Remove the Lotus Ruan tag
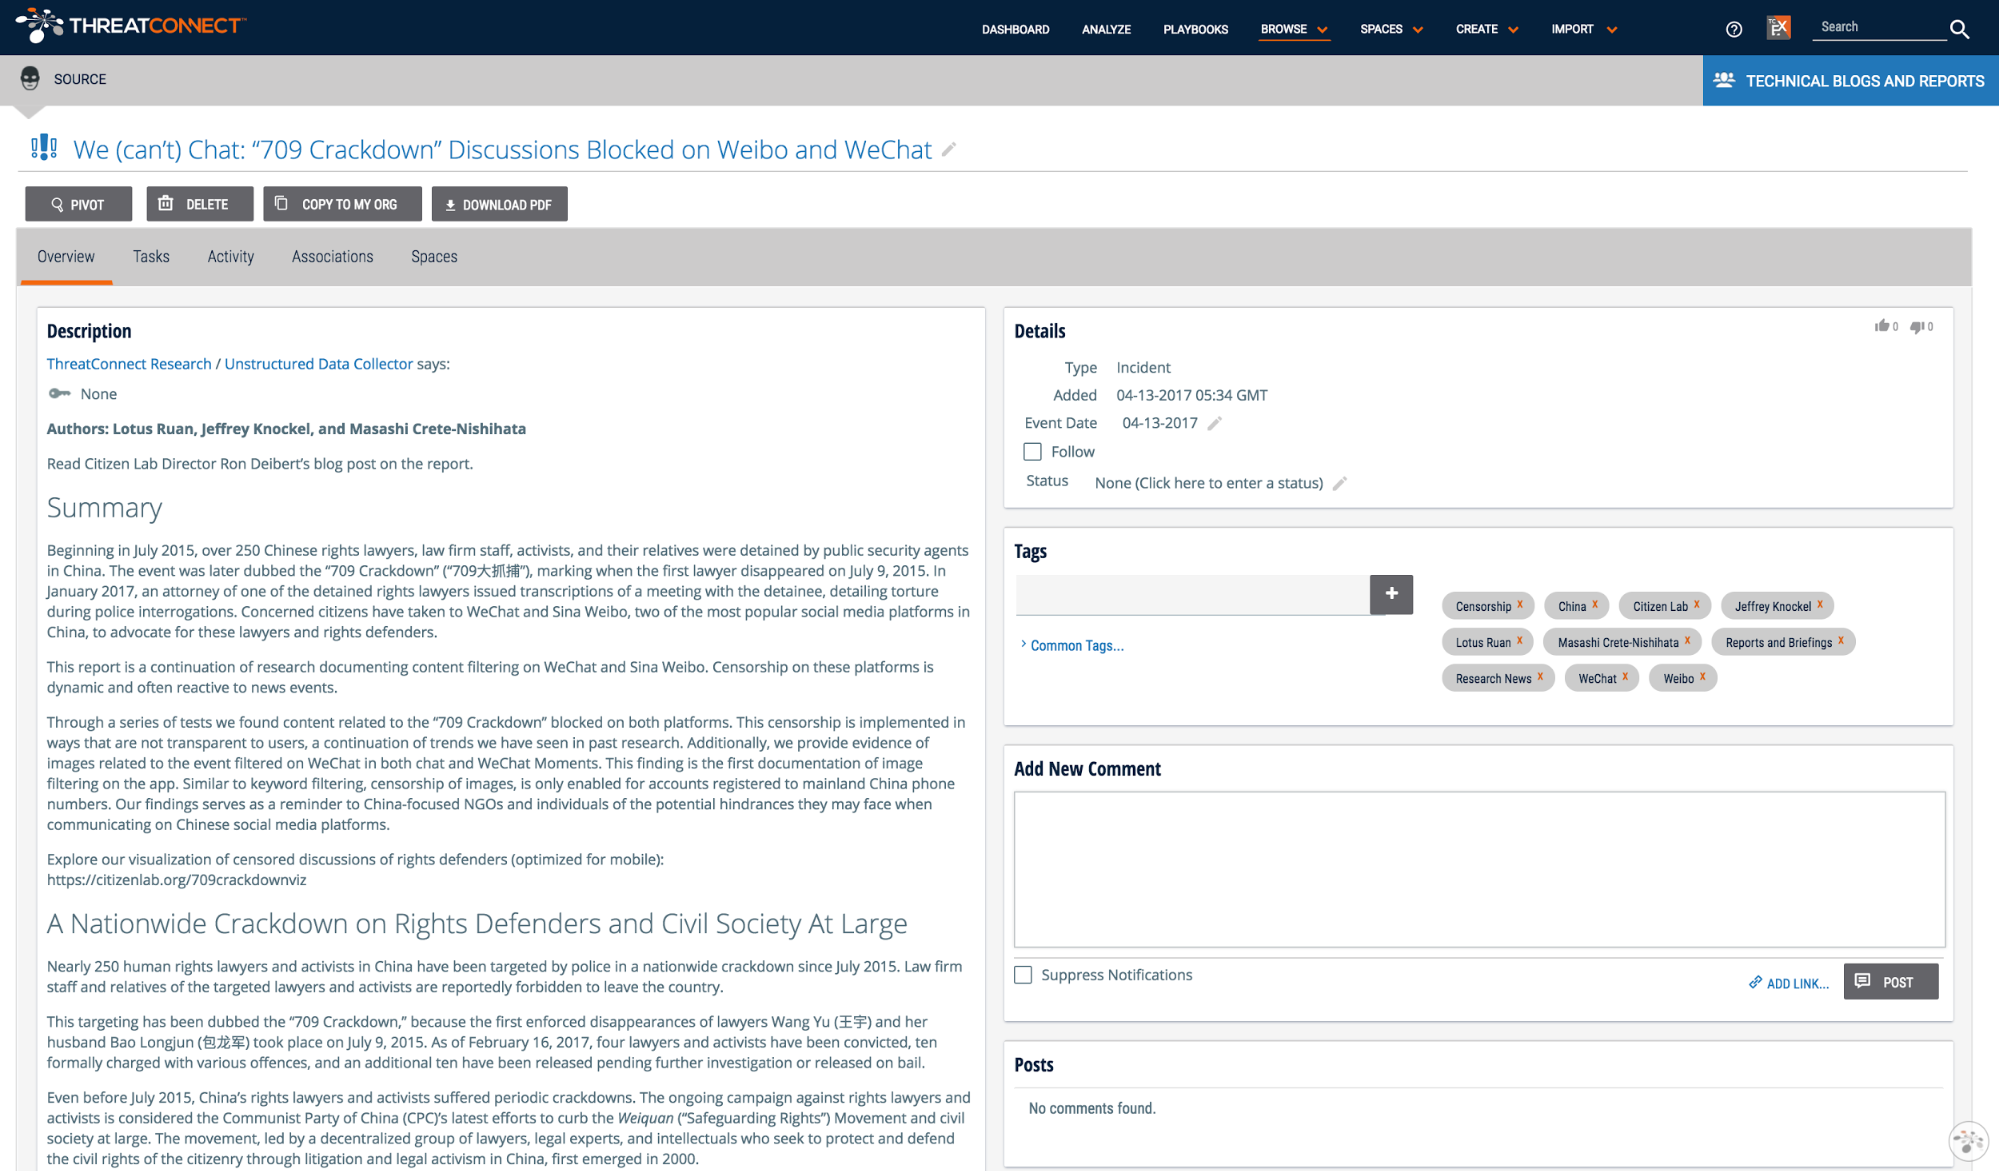The image size is (1999, 1172). point(1520,640)
